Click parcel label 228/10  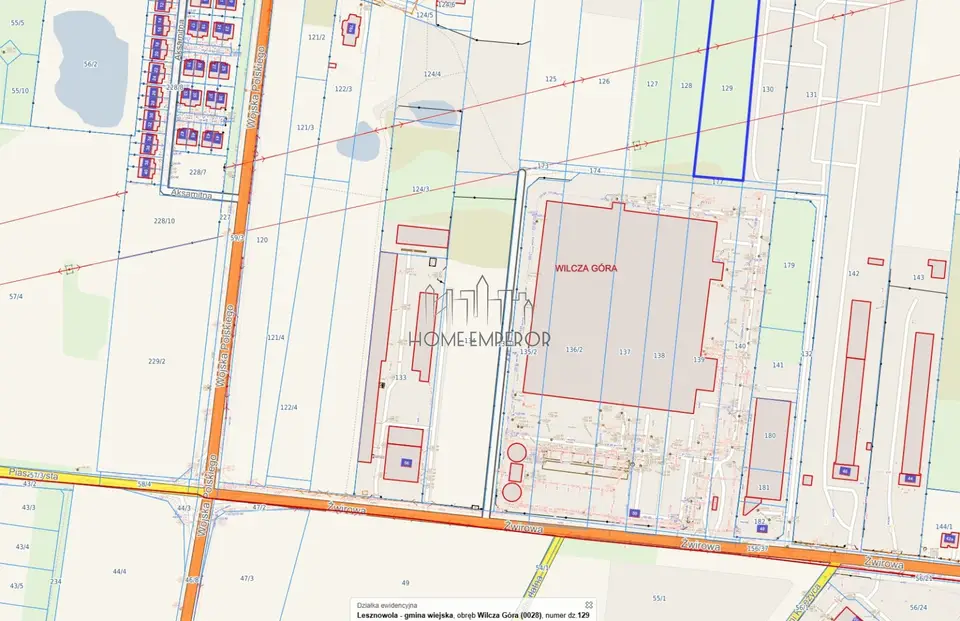pyautogui.click(x=164, y=220)
